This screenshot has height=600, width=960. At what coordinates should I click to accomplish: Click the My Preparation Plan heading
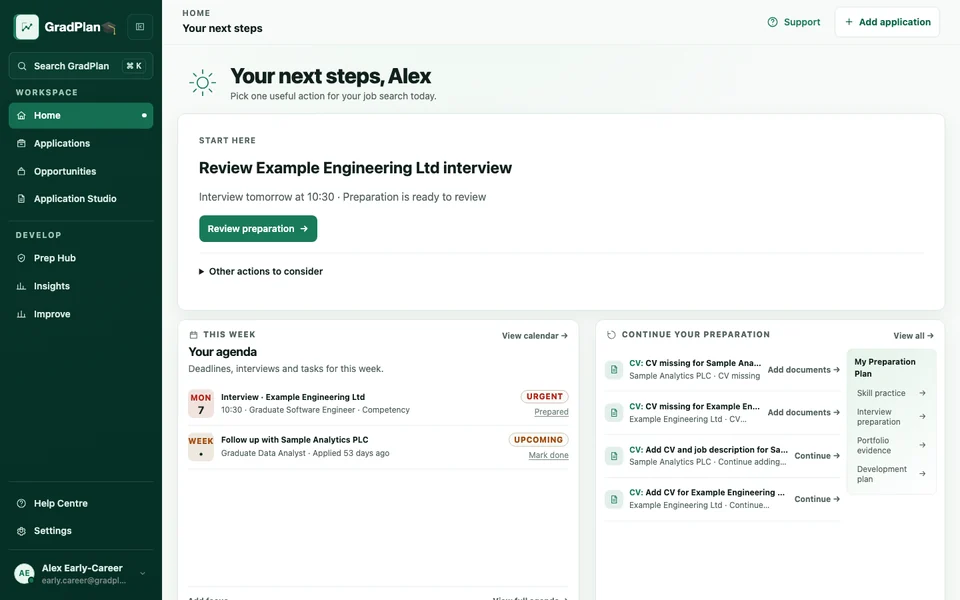pos(885,368)
